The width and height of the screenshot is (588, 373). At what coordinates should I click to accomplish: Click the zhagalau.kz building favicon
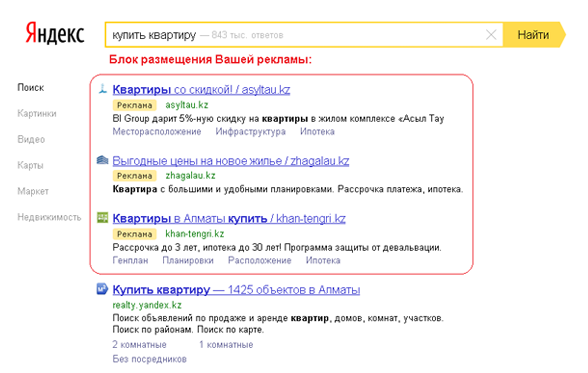(102, 160)
